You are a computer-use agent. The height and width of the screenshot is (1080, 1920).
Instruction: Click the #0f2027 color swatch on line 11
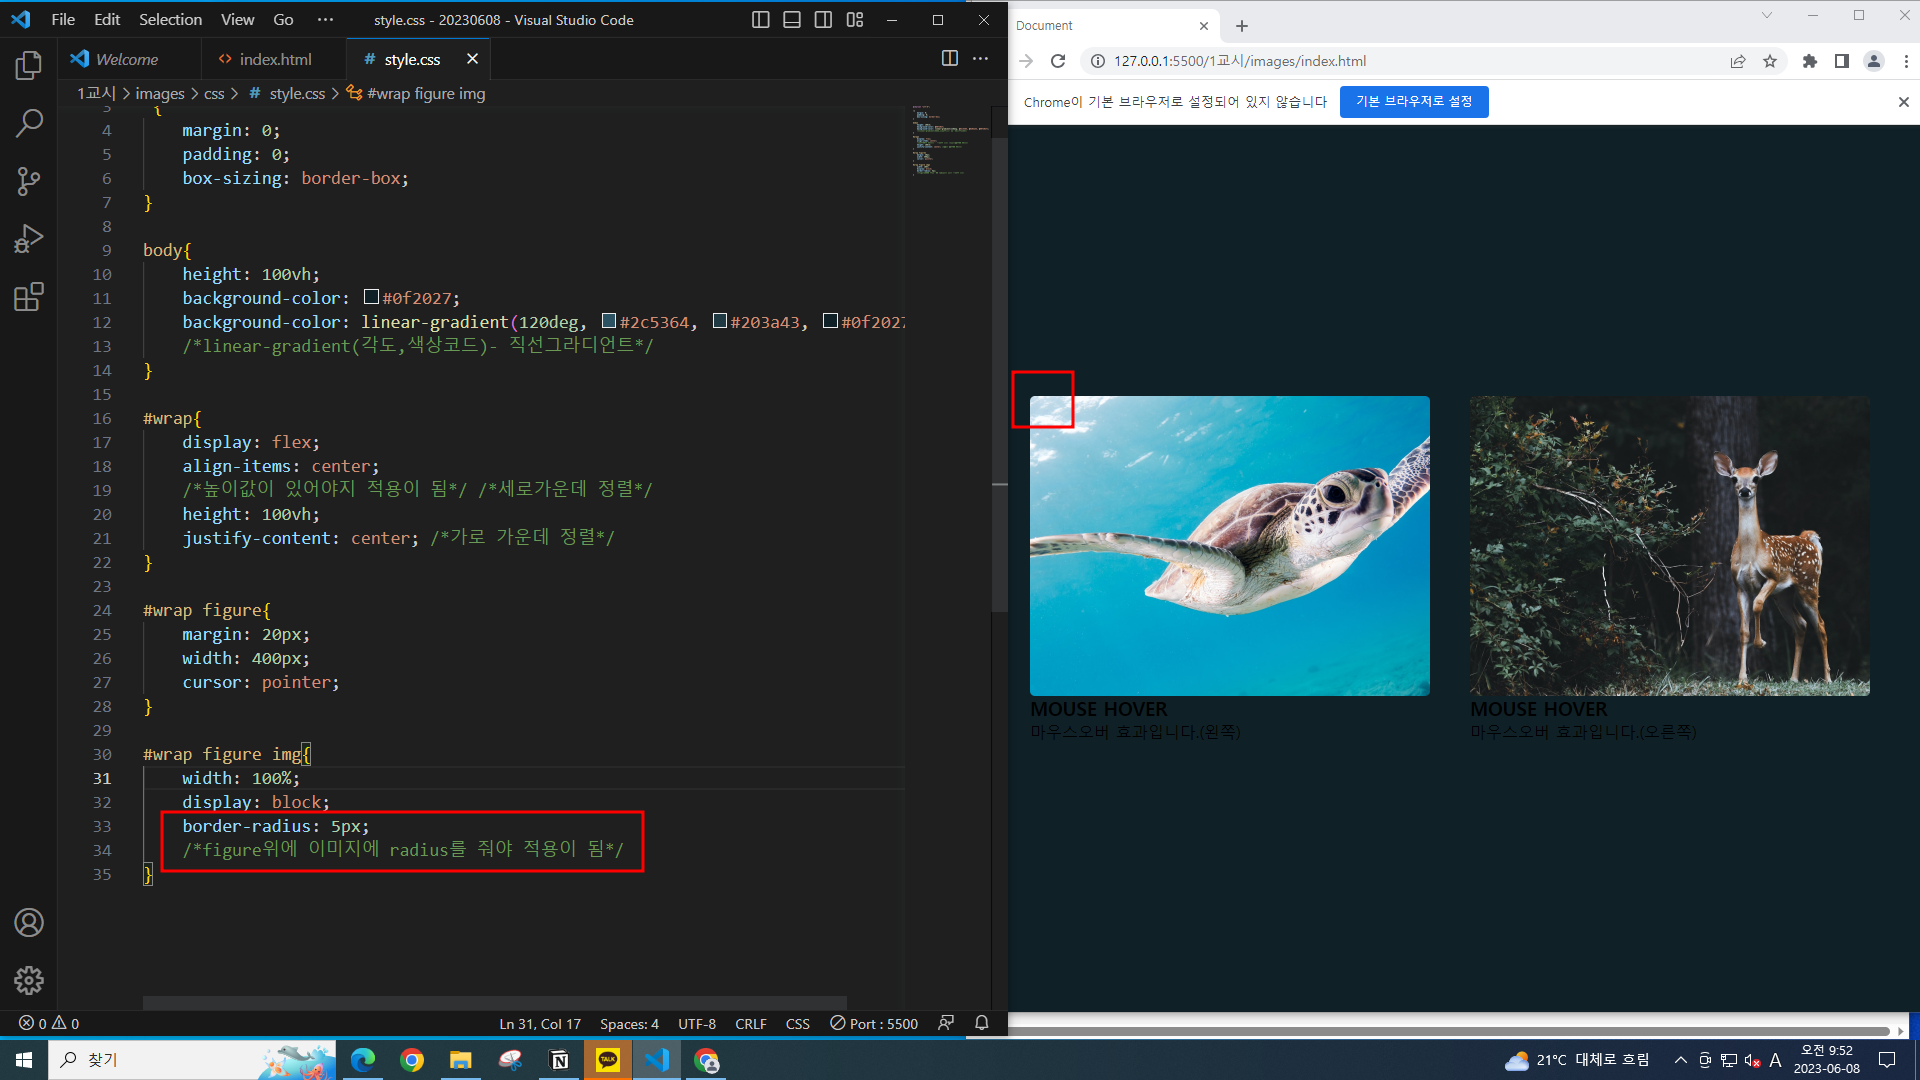(x=371, y=297)
